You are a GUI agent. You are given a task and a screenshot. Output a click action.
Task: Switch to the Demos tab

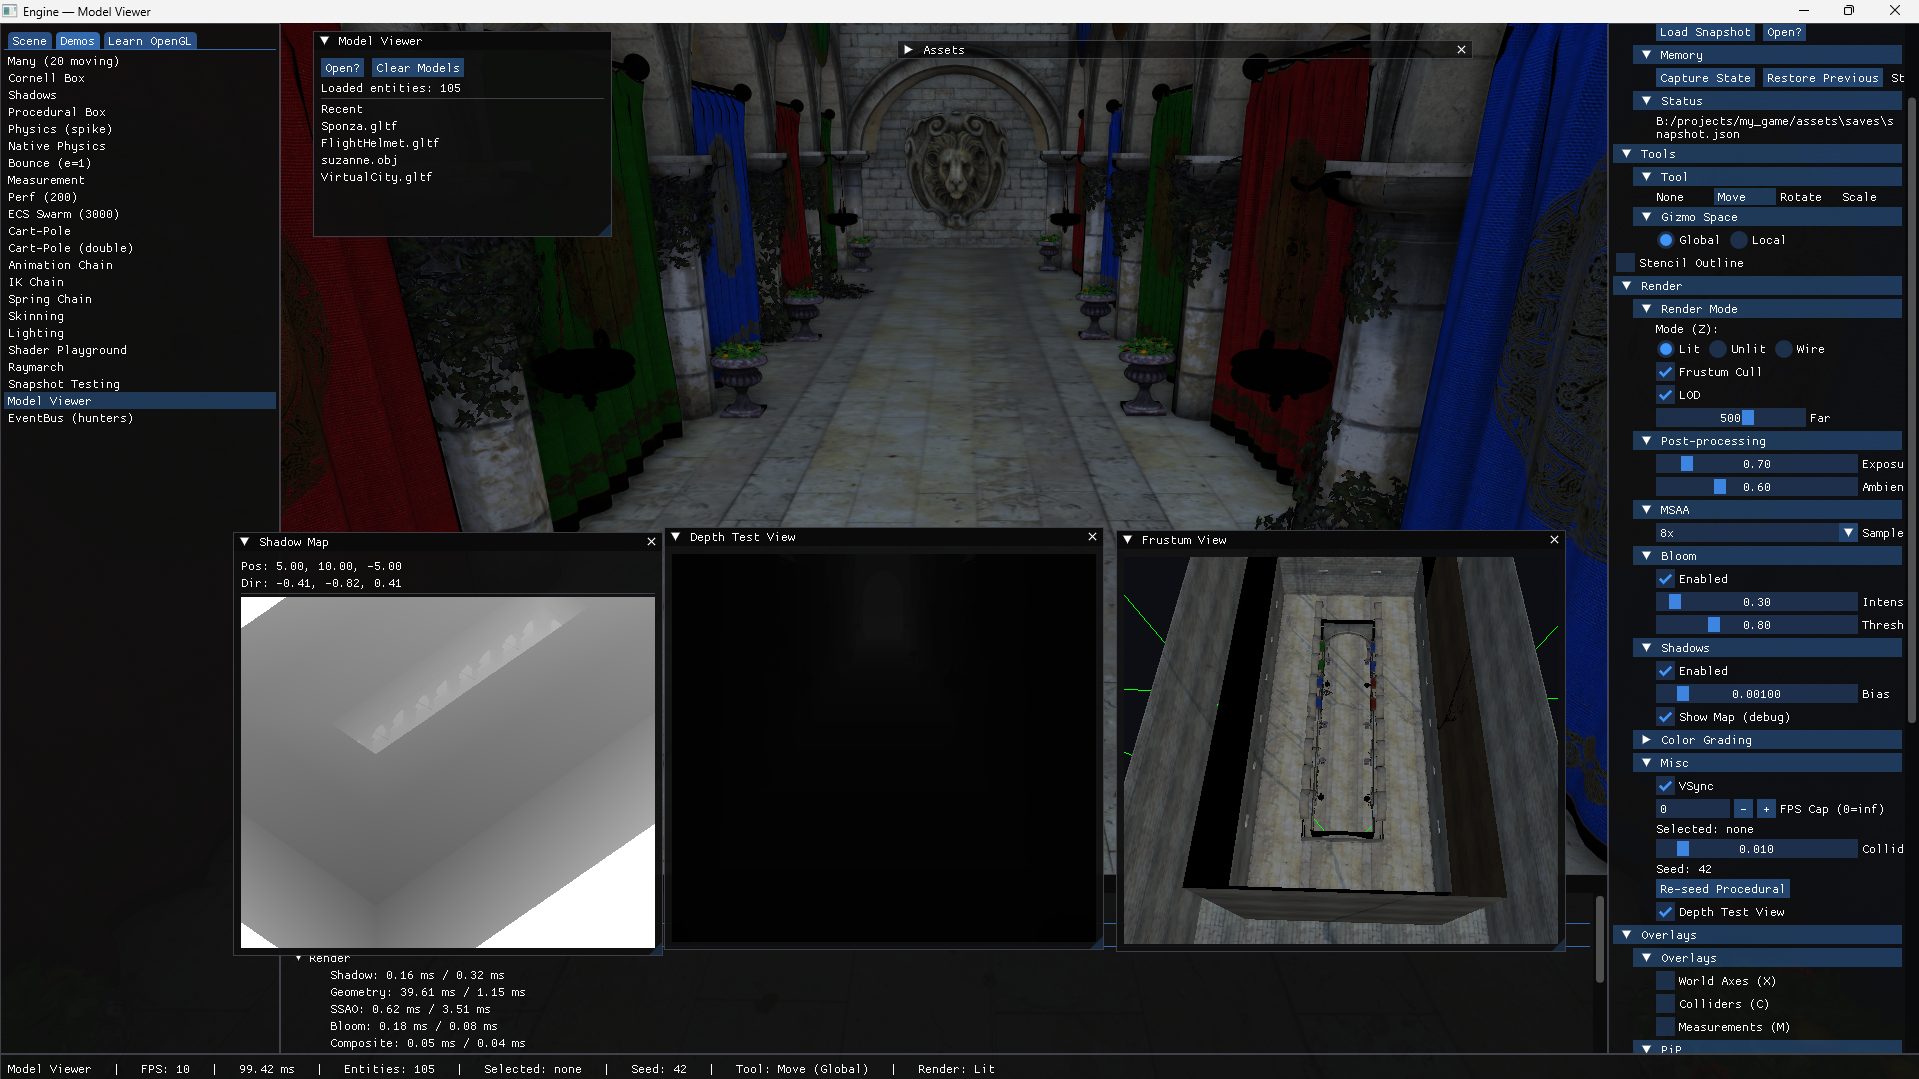click(77, 41)
